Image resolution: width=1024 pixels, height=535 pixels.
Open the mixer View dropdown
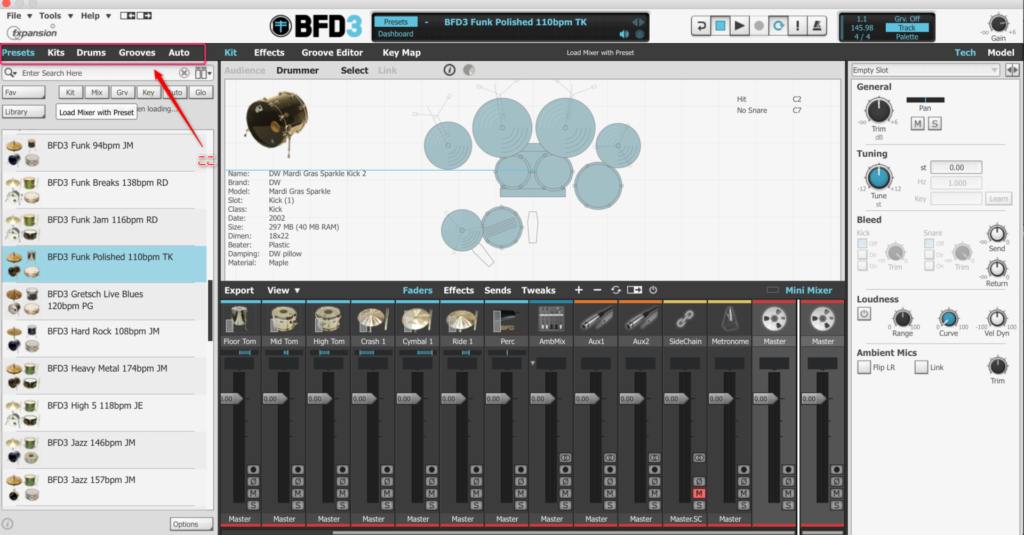coord(284,290)
